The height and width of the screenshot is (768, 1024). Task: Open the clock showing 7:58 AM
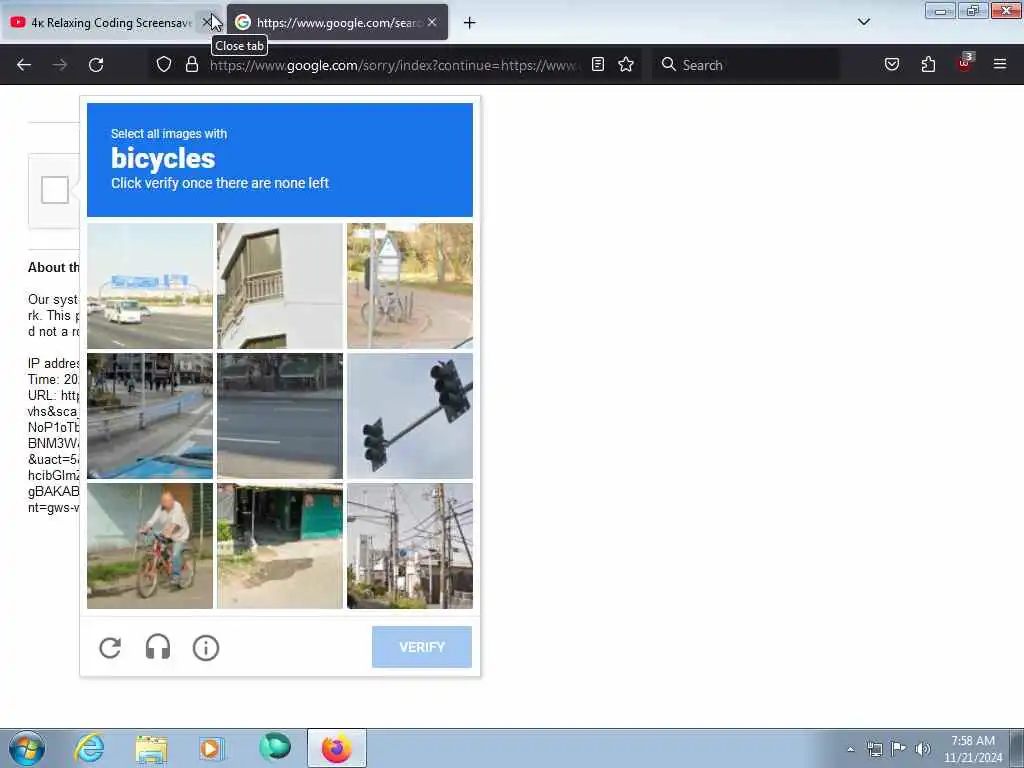(973, 749)
